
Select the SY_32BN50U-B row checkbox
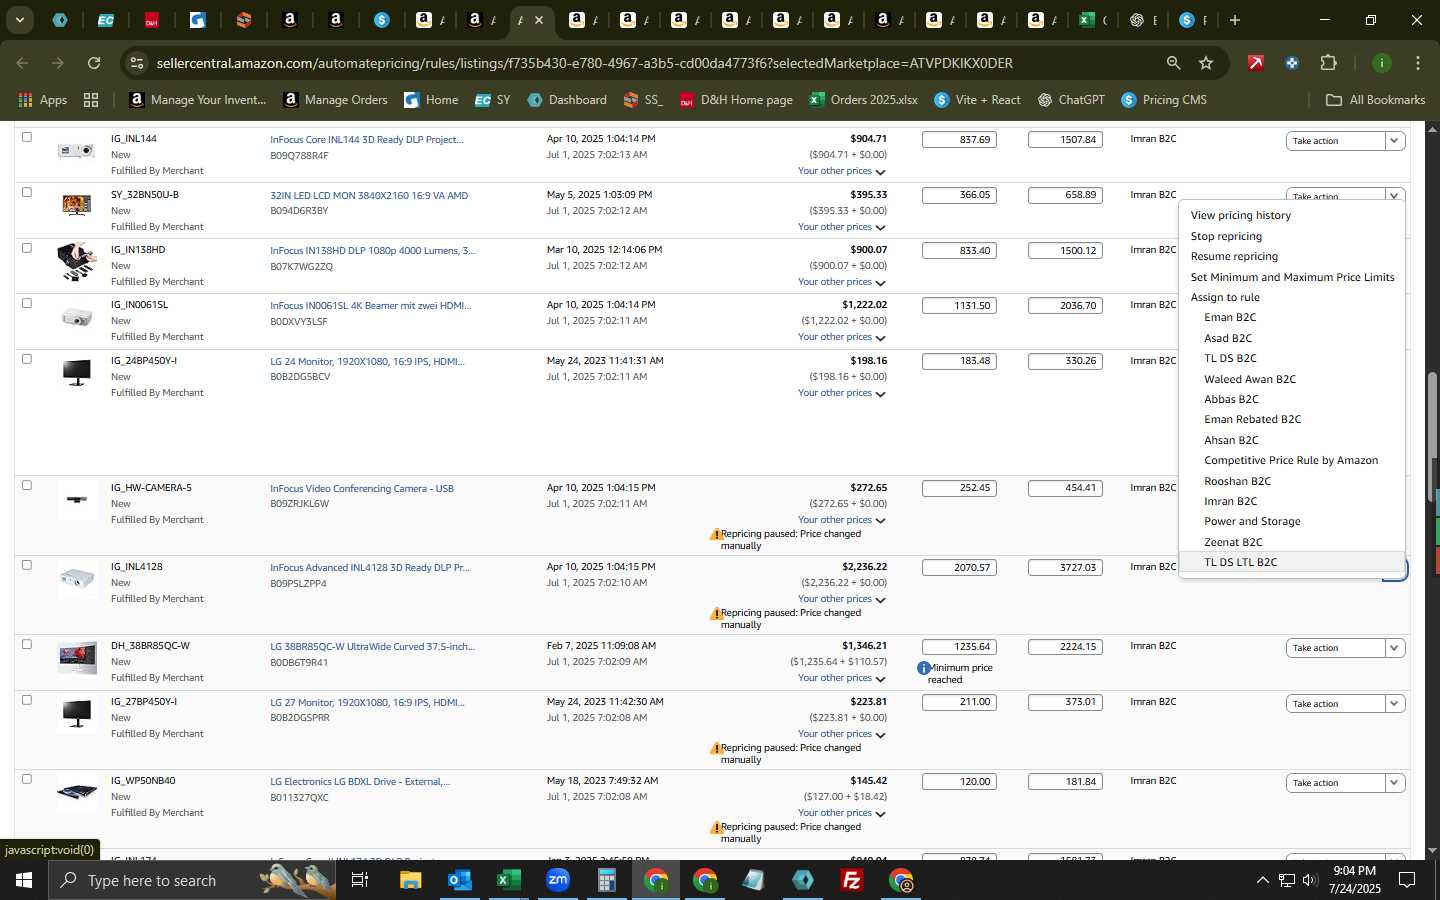[27, 192]
